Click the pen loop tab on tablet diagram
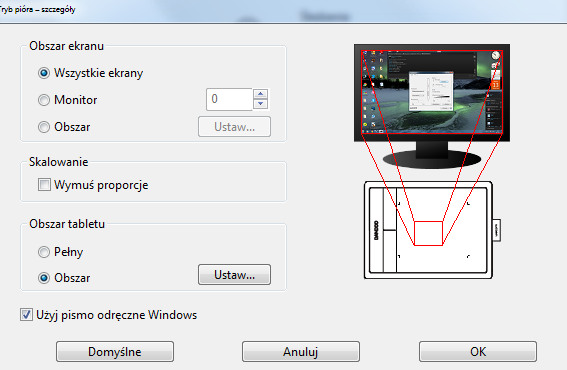The height and width of the screenshot is (370, 567). [496, 230]
